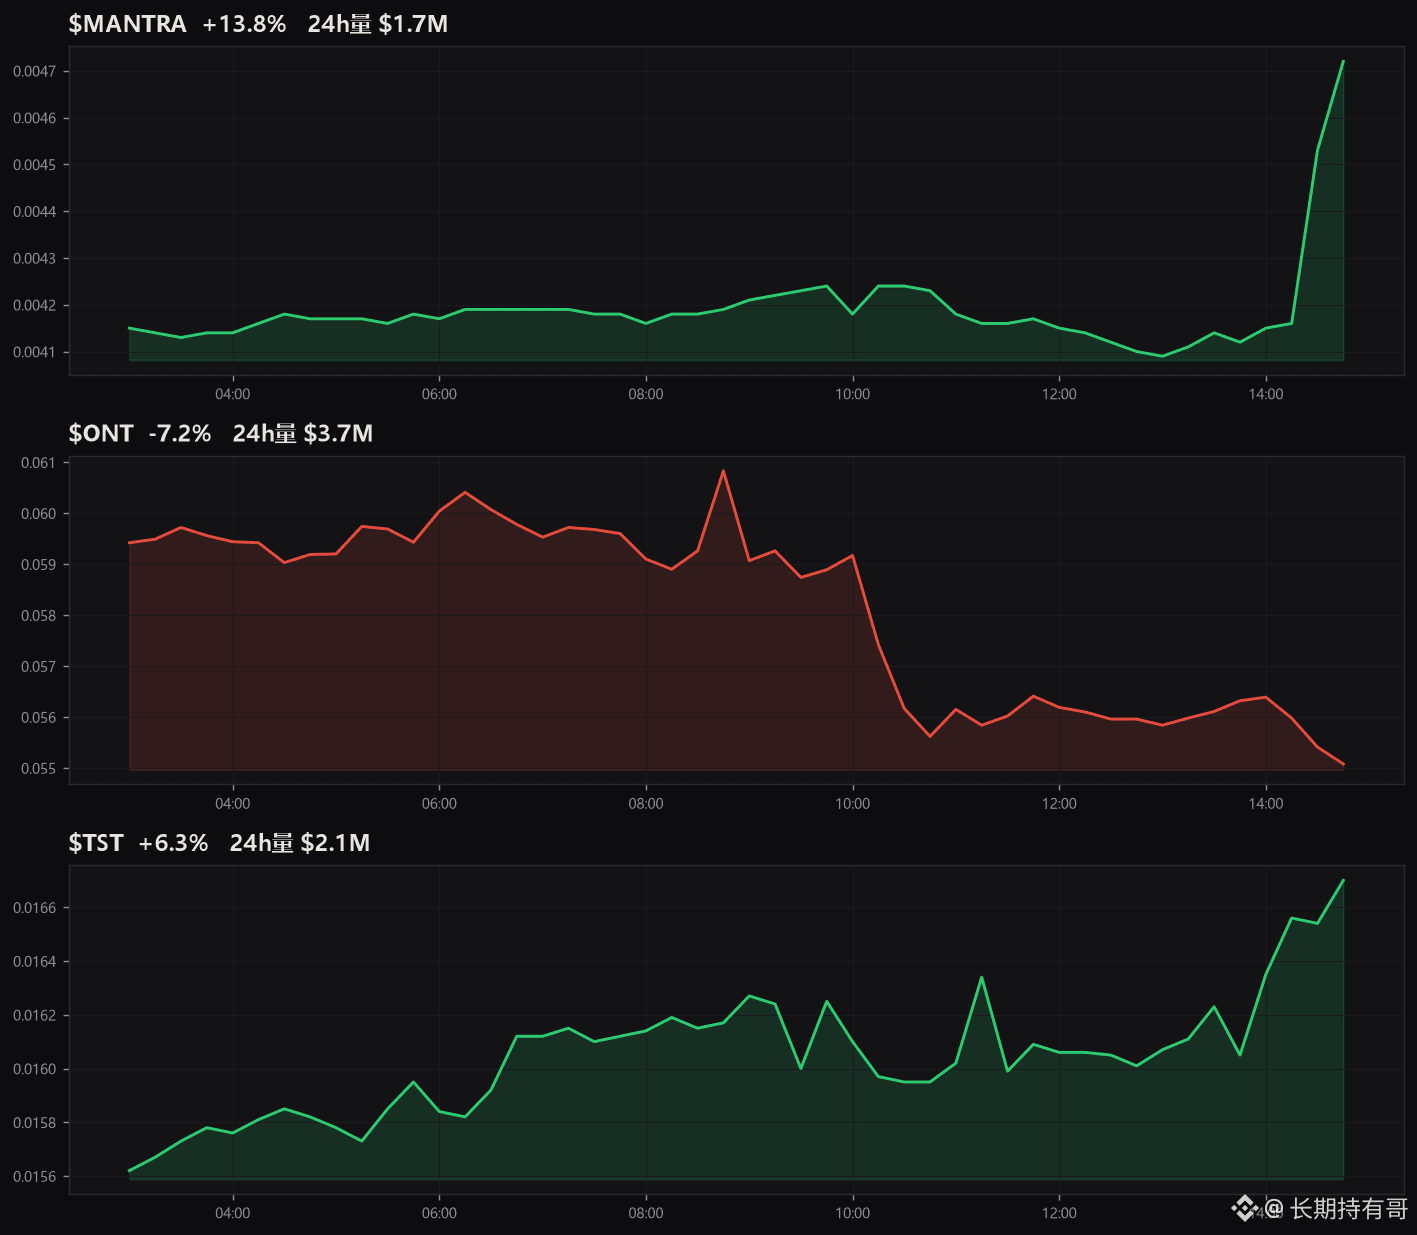The width and height of the screenshot is (1417, 1235).
Task: Click 06:00 on the $MANTRA time axis
Action: 439,394
